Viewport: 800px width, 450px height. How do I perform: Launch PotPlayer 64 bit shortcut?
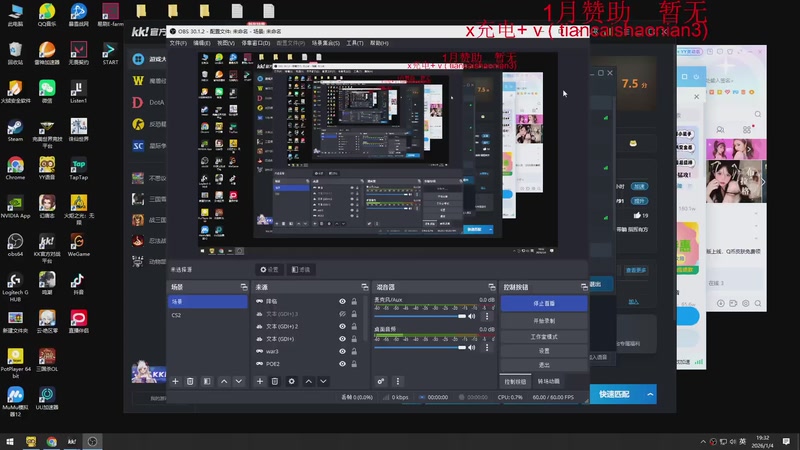click(15, 363)
